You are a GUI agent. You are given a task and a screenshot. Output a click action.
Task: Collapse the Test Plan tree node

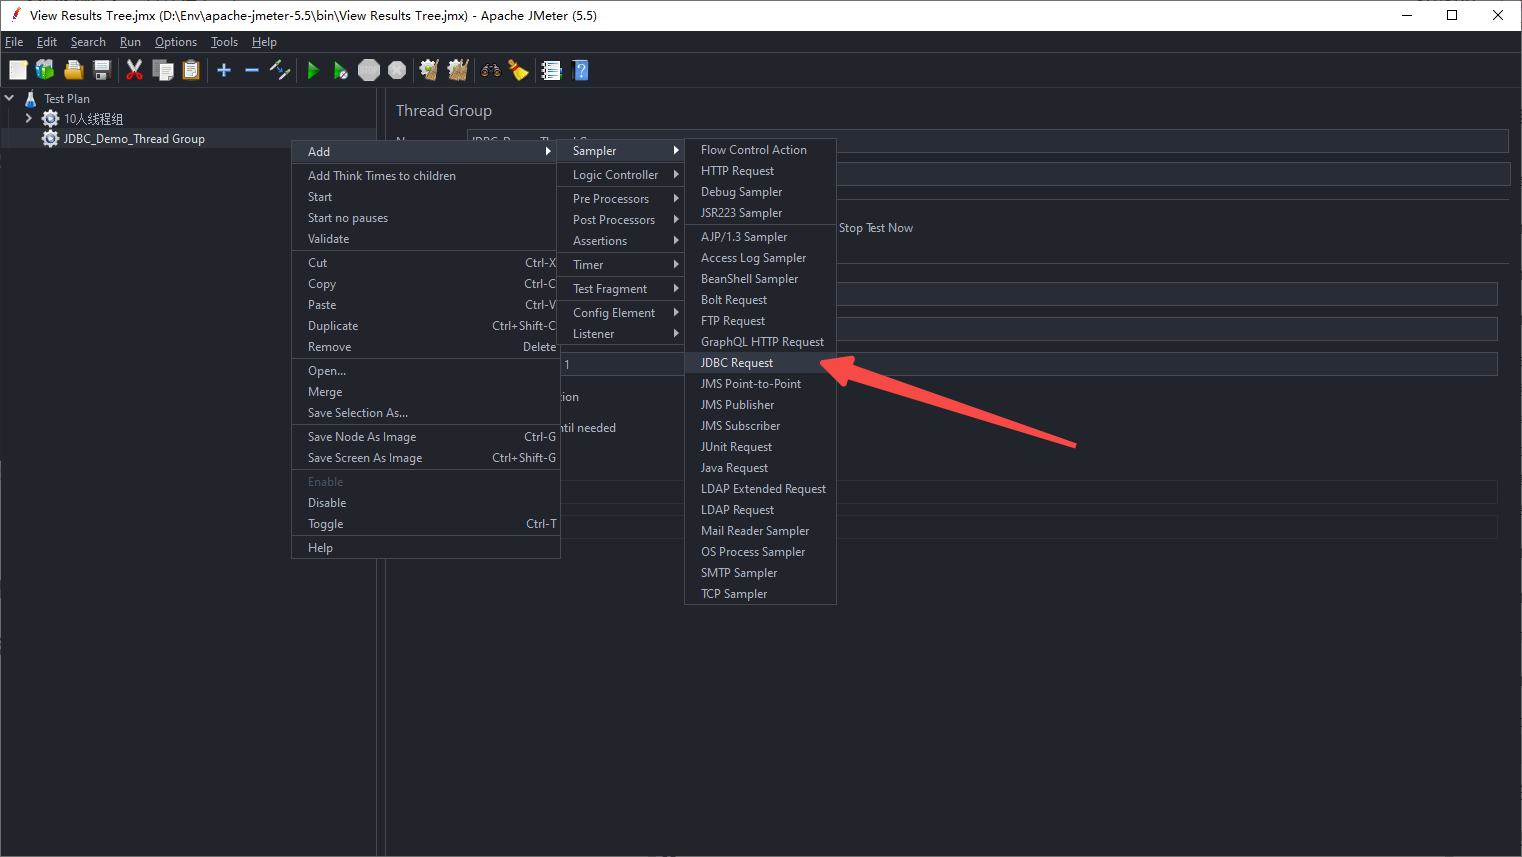(x=9, y=98)
